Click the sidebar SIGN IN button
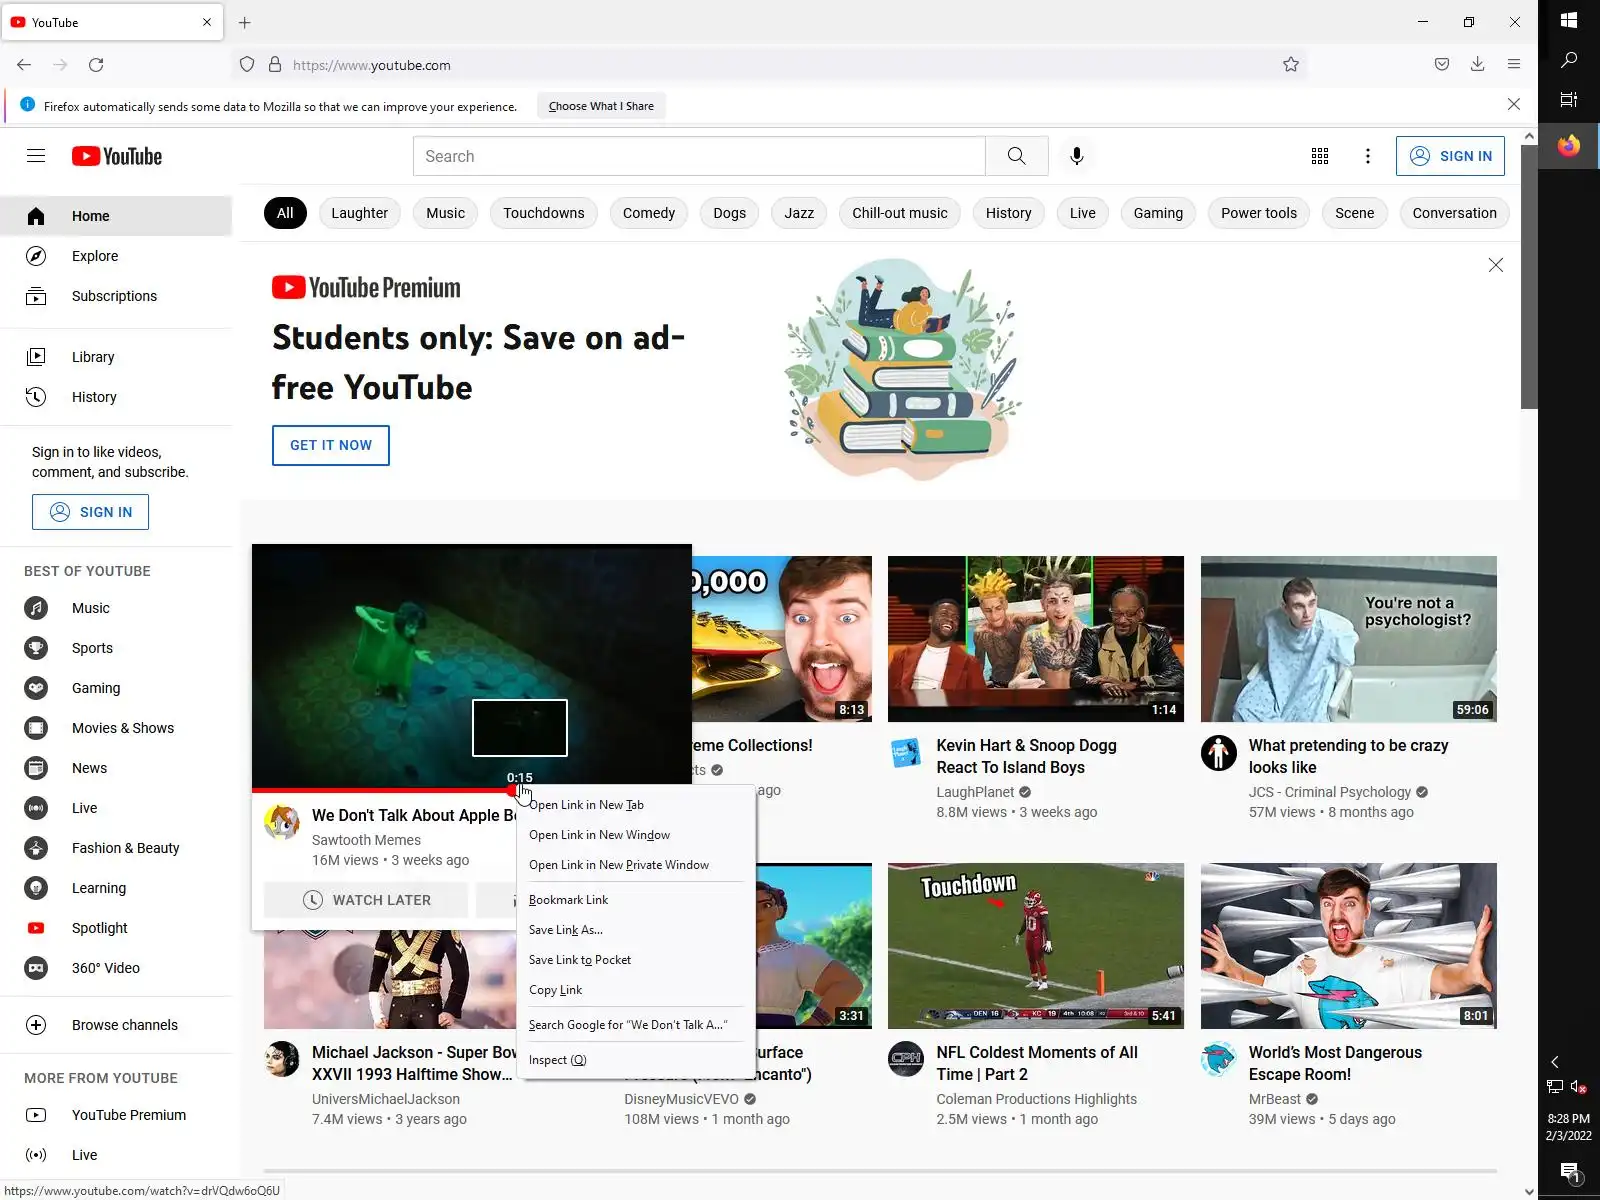Image resolution: width=1600 pixels, height=1200 pixels. tap(90, 512)
